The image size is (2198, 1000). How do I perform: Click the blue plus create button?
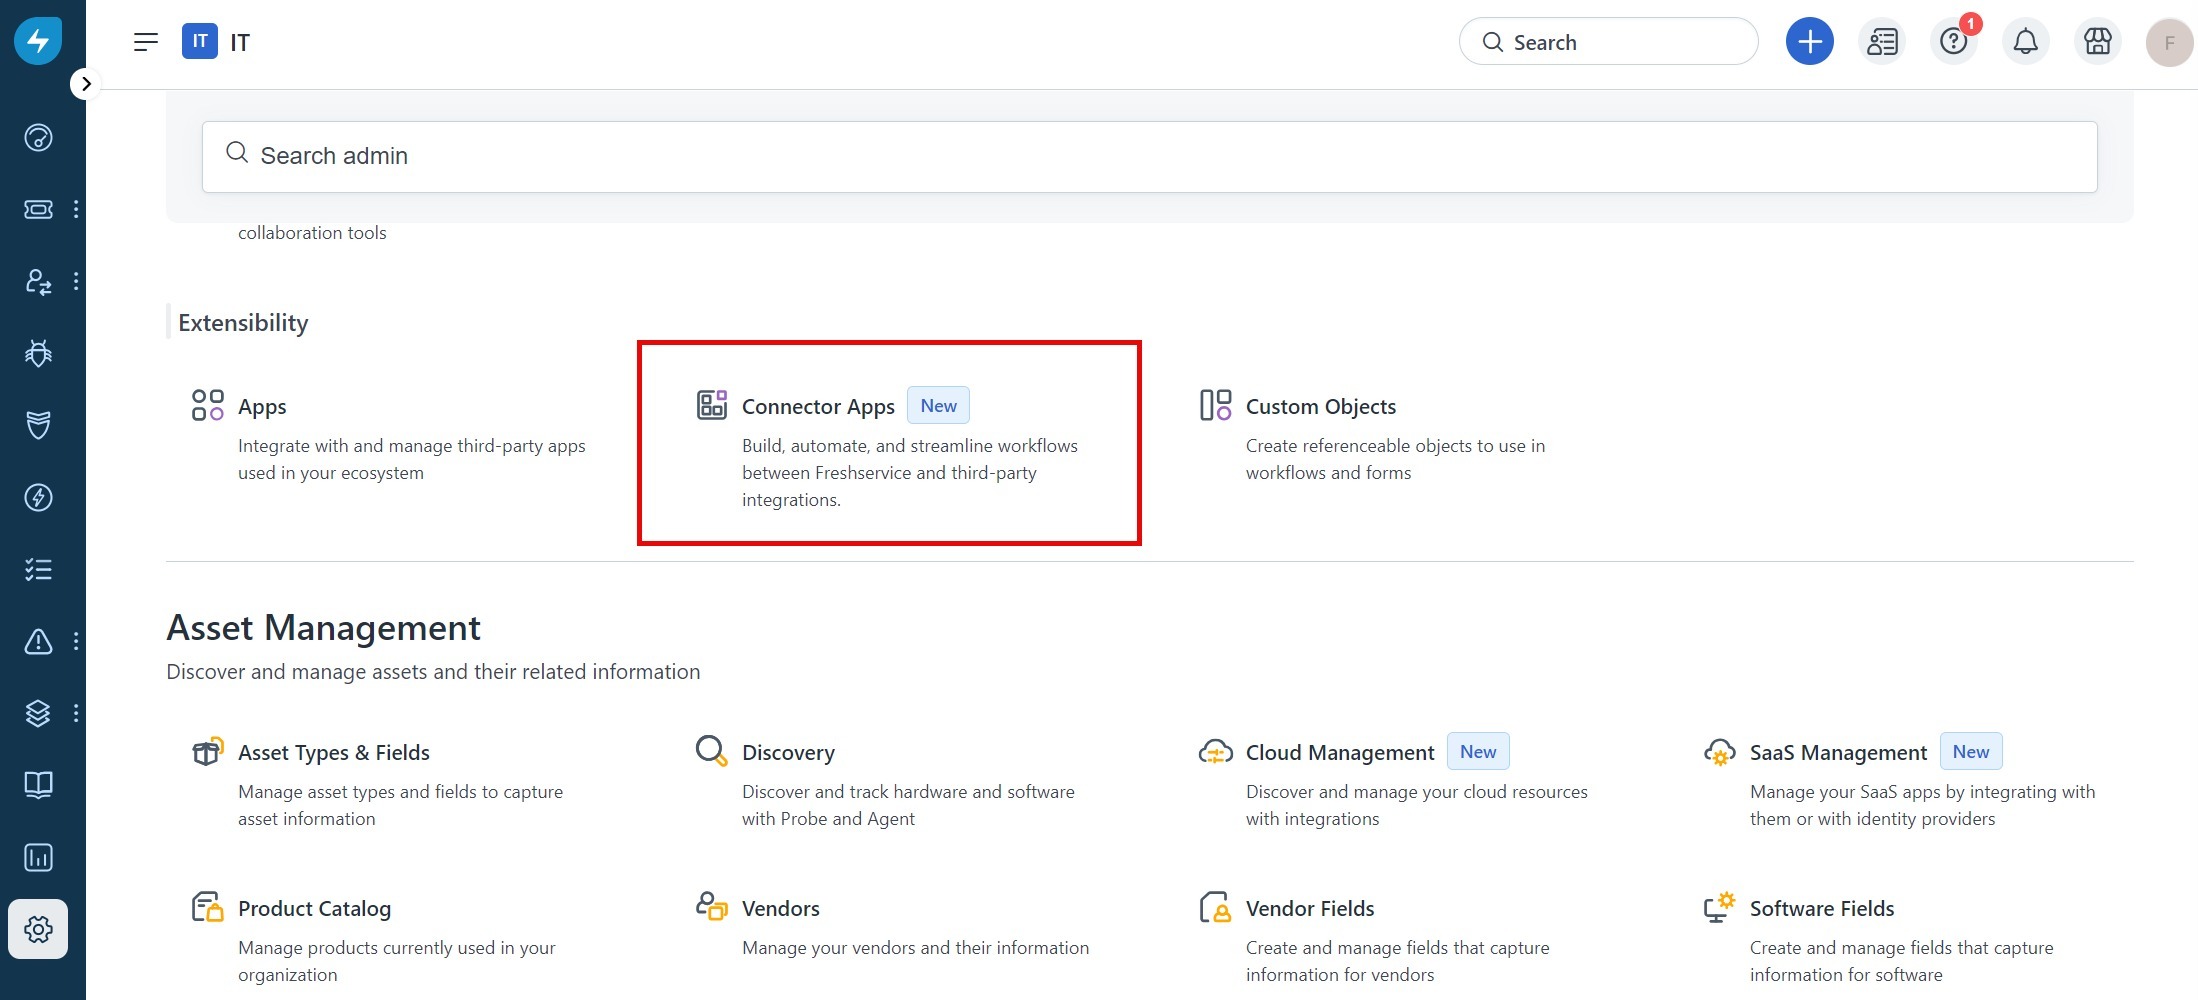coord(1810,42)
